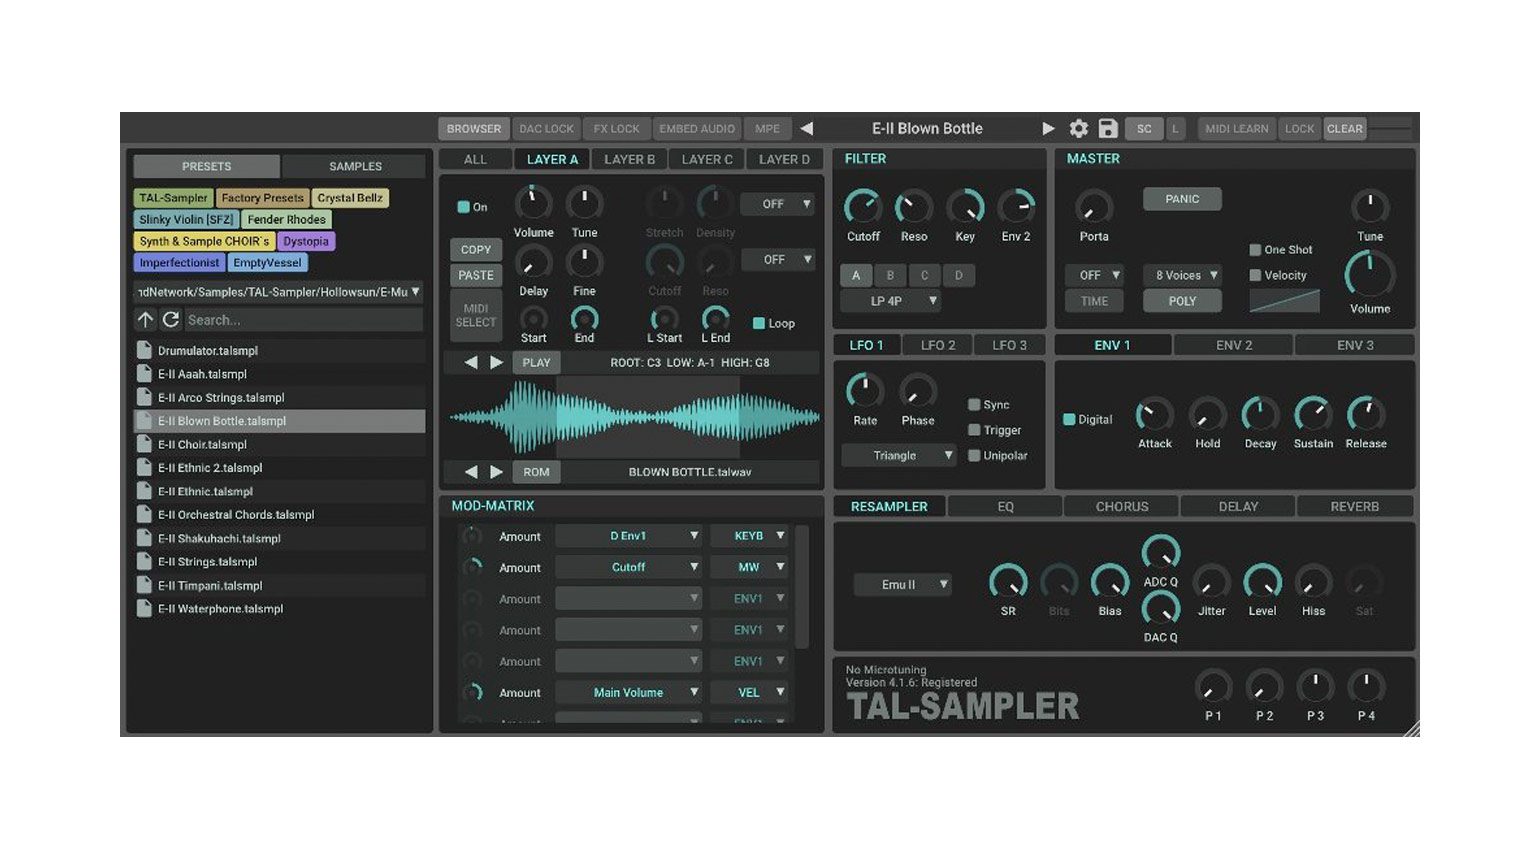Enable LFO Trigger checkbox
Viewport: 1540px width, 850px height.
point(973,430)
